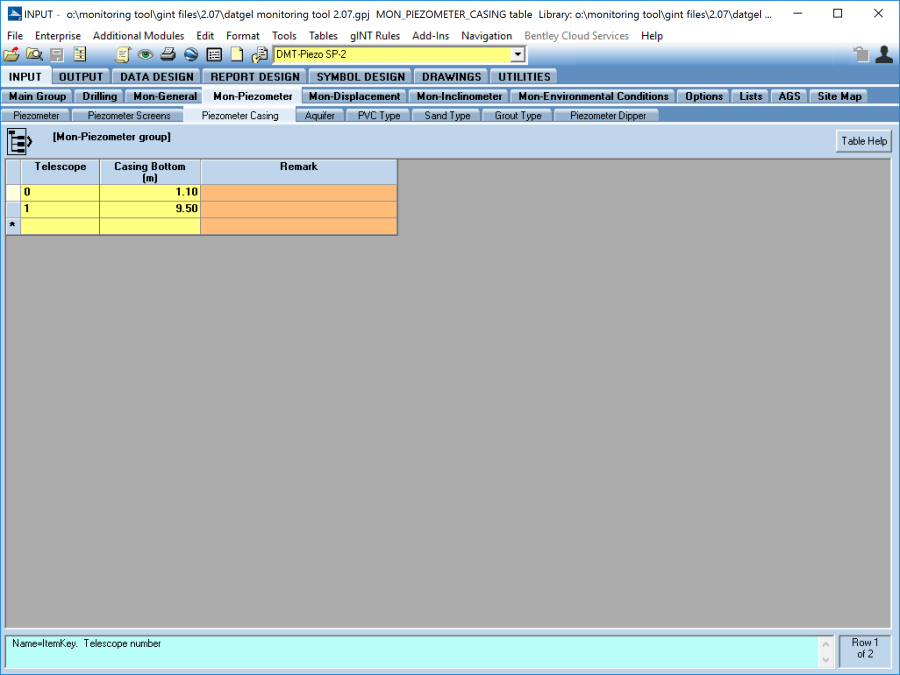Click the Table Help button
This screenshot has height=675, width=900.
(862, 141)
